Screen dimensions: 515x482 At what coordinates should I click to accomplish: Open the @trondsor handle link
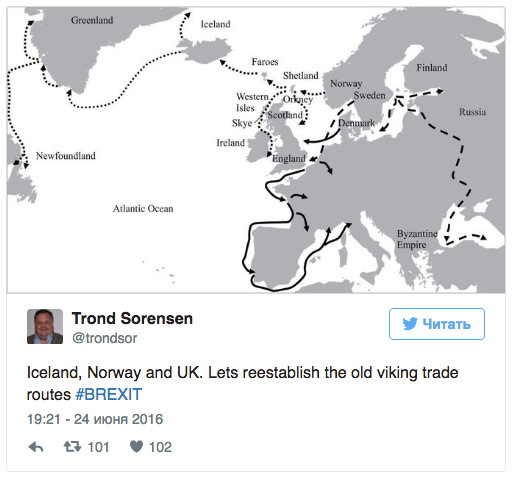tap(105, 338)
